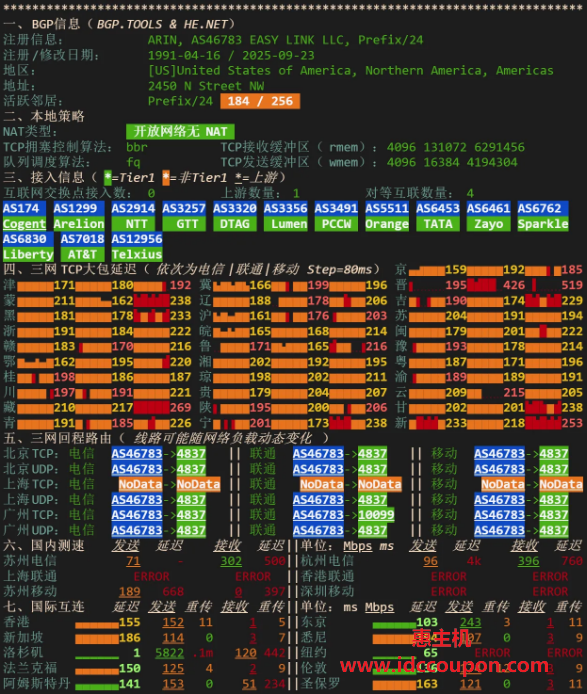Click the AS6762 badge
The height and width of the screenshot is (694, 587).
tap(543, 208)
